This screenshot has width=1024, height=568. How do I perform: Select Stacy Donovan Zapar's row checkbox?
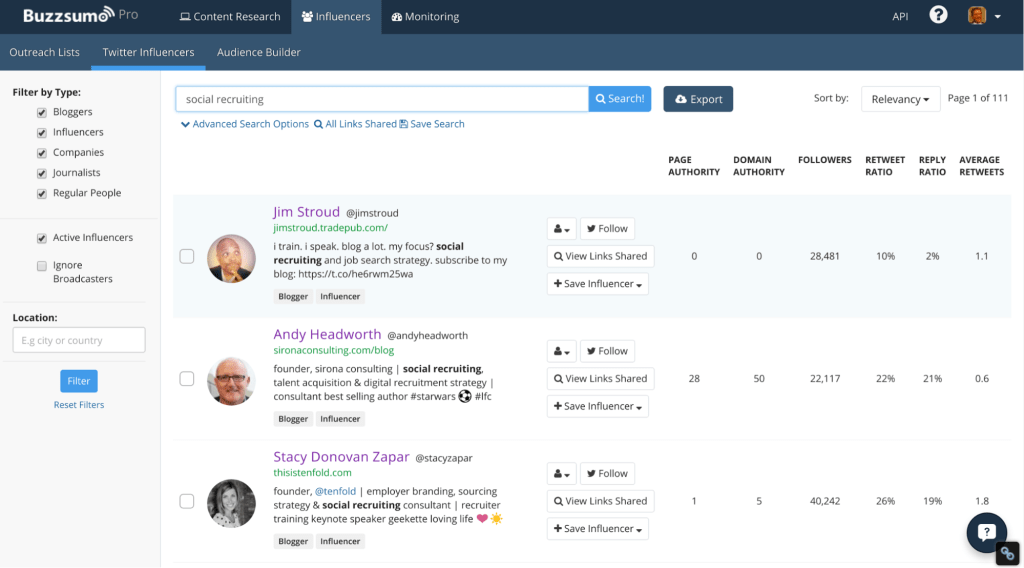pyautogui.click(x=187, y=501)
